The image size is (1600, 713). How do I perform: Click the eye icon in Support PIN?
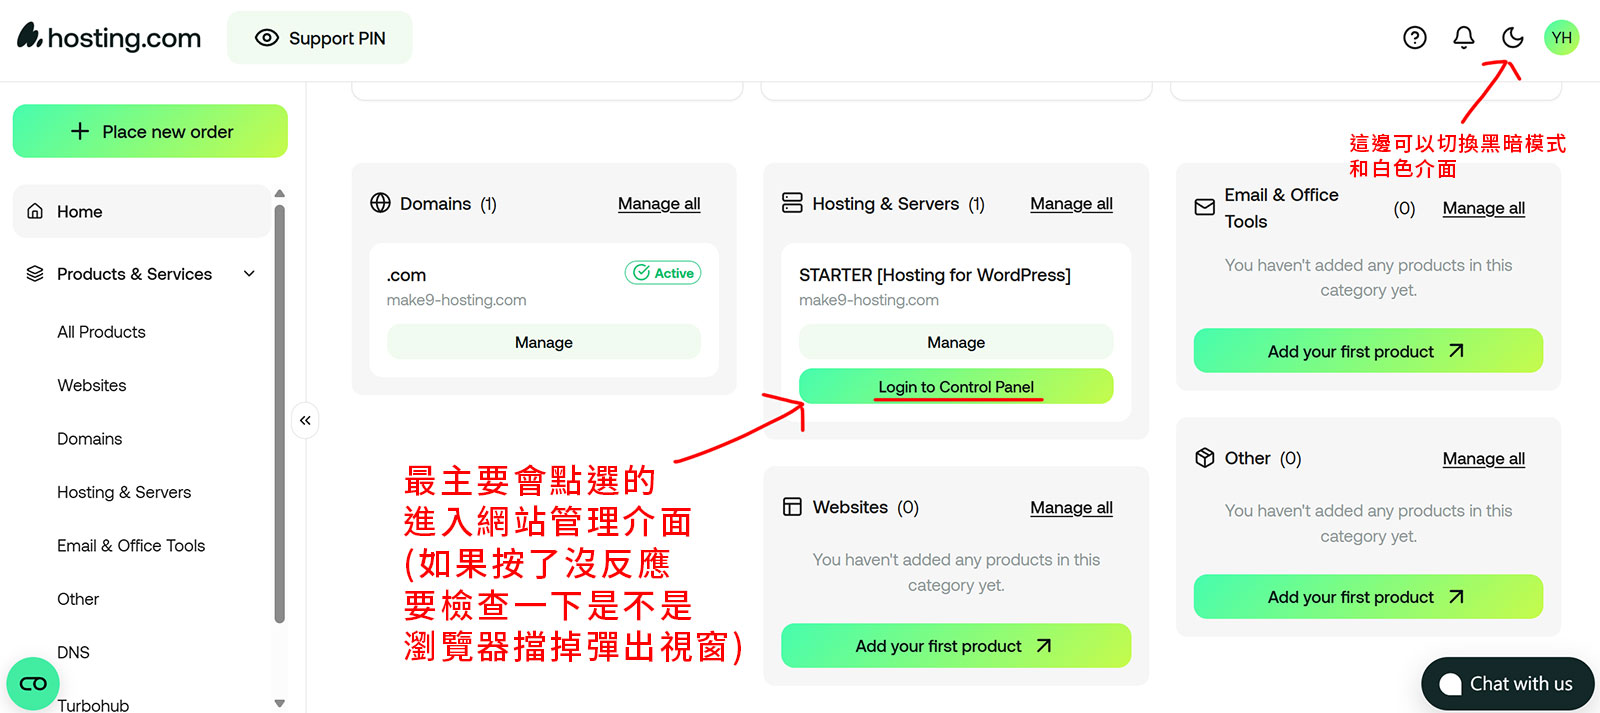[266, 38]
